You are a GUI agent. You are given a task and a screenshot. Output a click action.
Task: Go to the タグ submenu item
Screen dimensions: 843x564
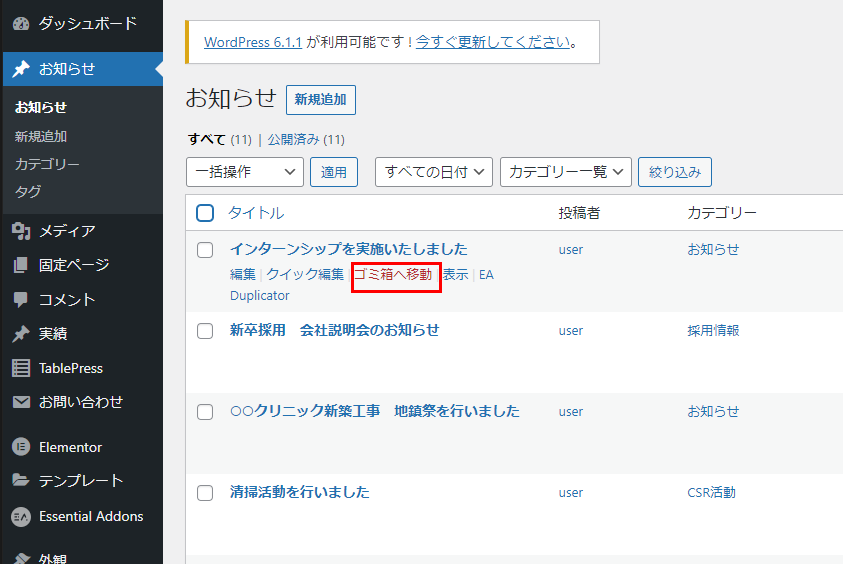28,191
